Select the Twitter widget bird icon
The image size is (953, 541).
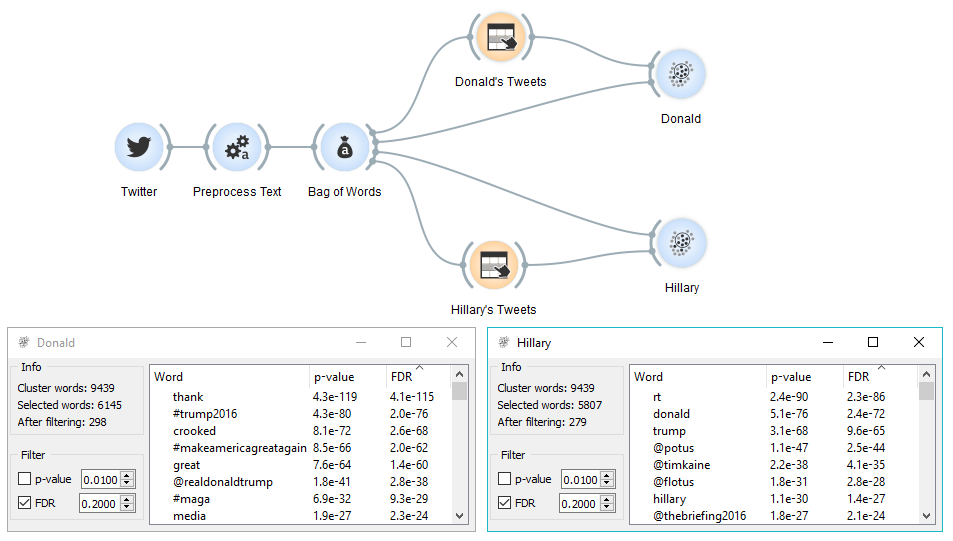coord(139,147)
